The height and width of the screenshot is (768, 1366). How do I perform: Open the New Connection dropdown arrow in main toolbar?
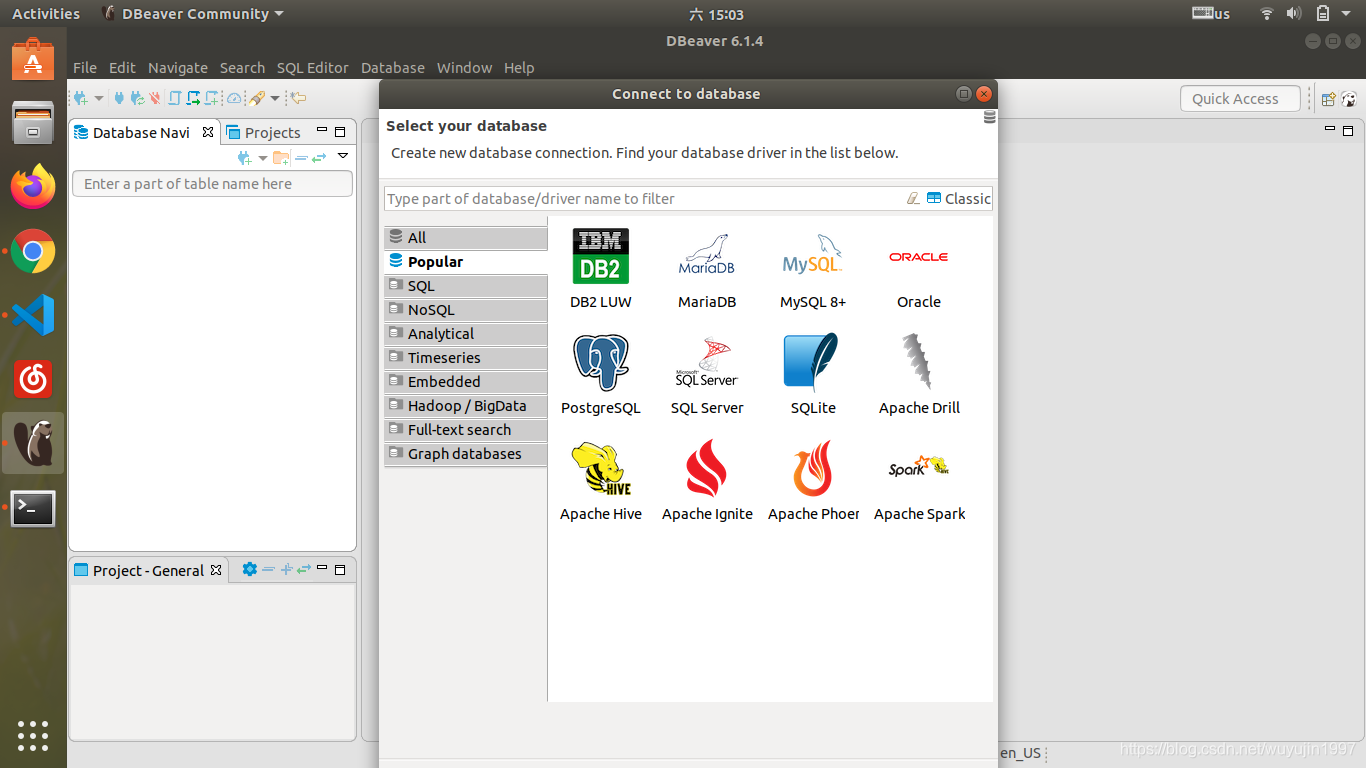[99, 98]
